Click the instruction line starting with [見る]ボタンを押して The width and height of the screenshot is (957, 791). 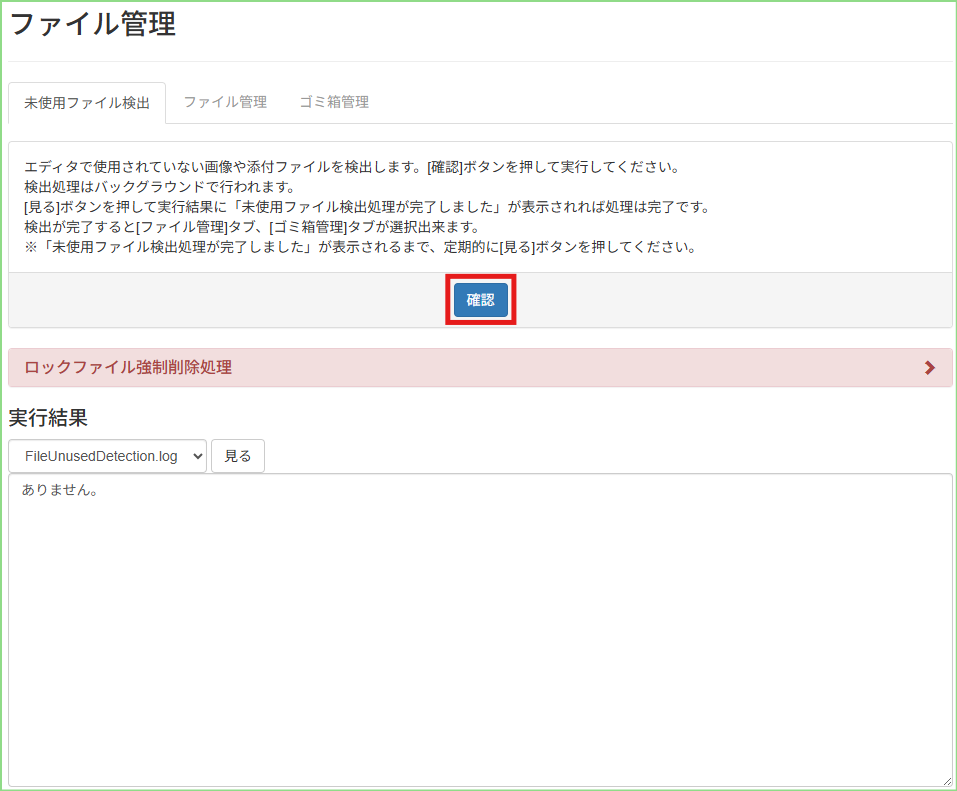click(x=366, y=207)
